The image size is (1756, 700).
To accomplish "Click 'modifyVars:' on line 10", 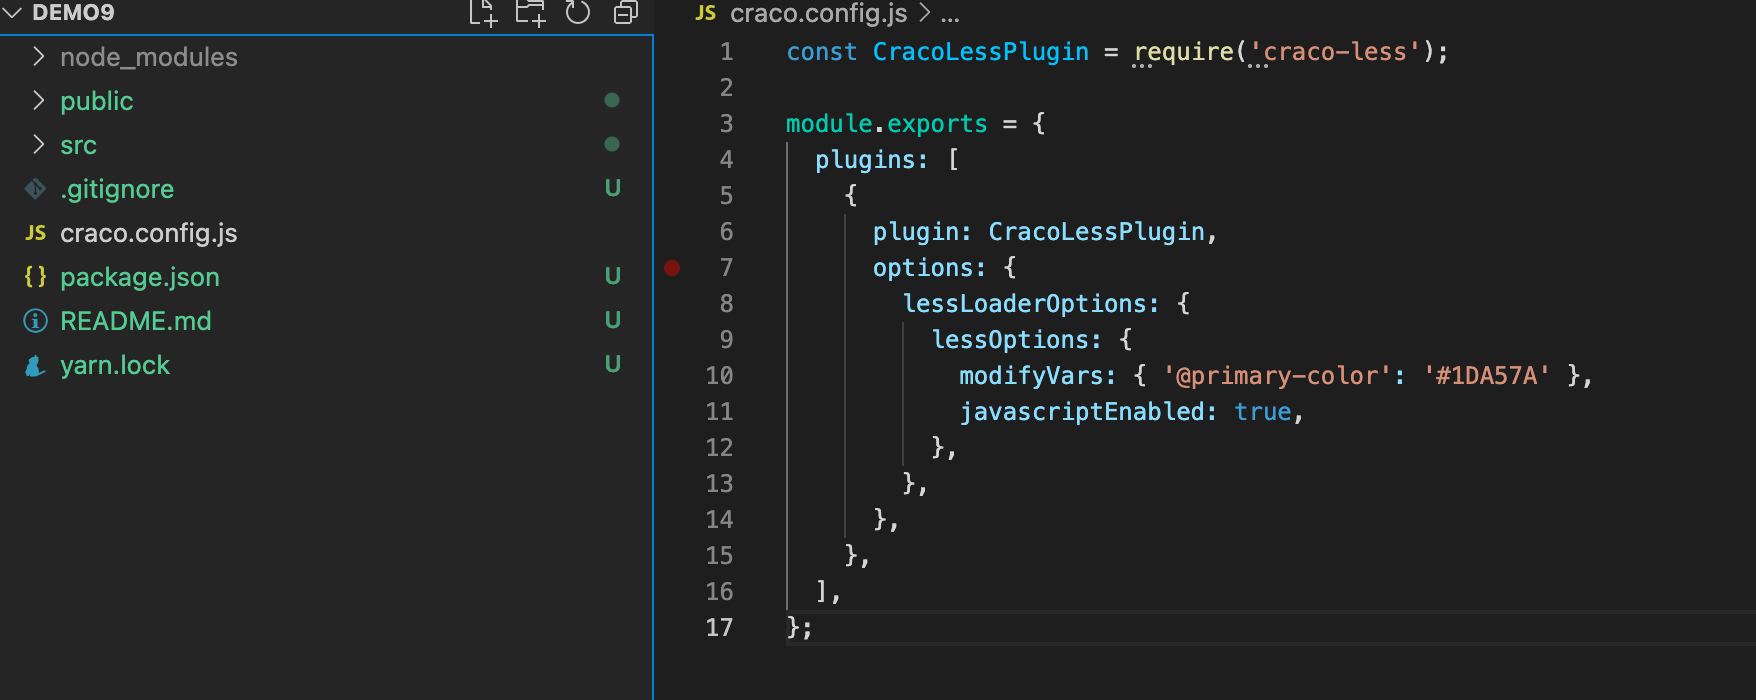I will pyautogui.click(x=1038, y=376).
